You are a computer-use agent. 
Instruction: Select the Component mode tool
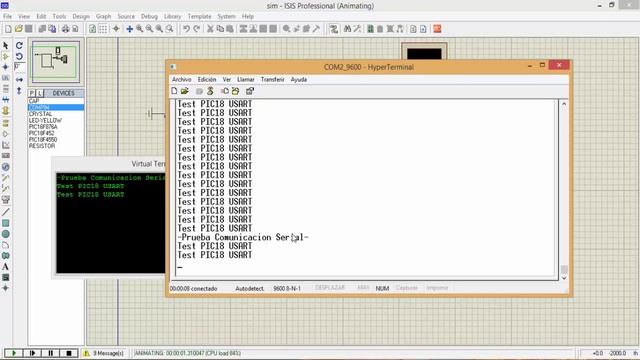pyautogui.click(x=6, y=56)
